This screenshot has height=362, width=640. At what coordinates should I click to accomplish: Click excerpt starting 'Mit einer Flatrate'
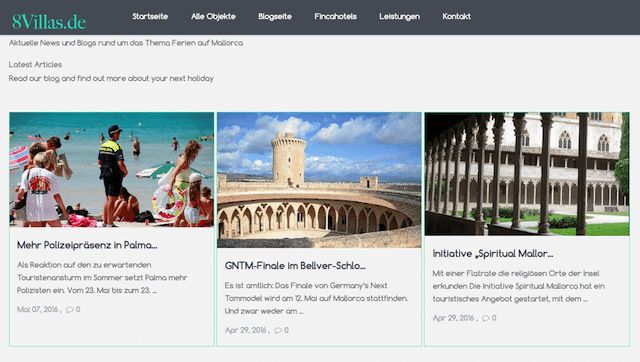tap(518, 286)
